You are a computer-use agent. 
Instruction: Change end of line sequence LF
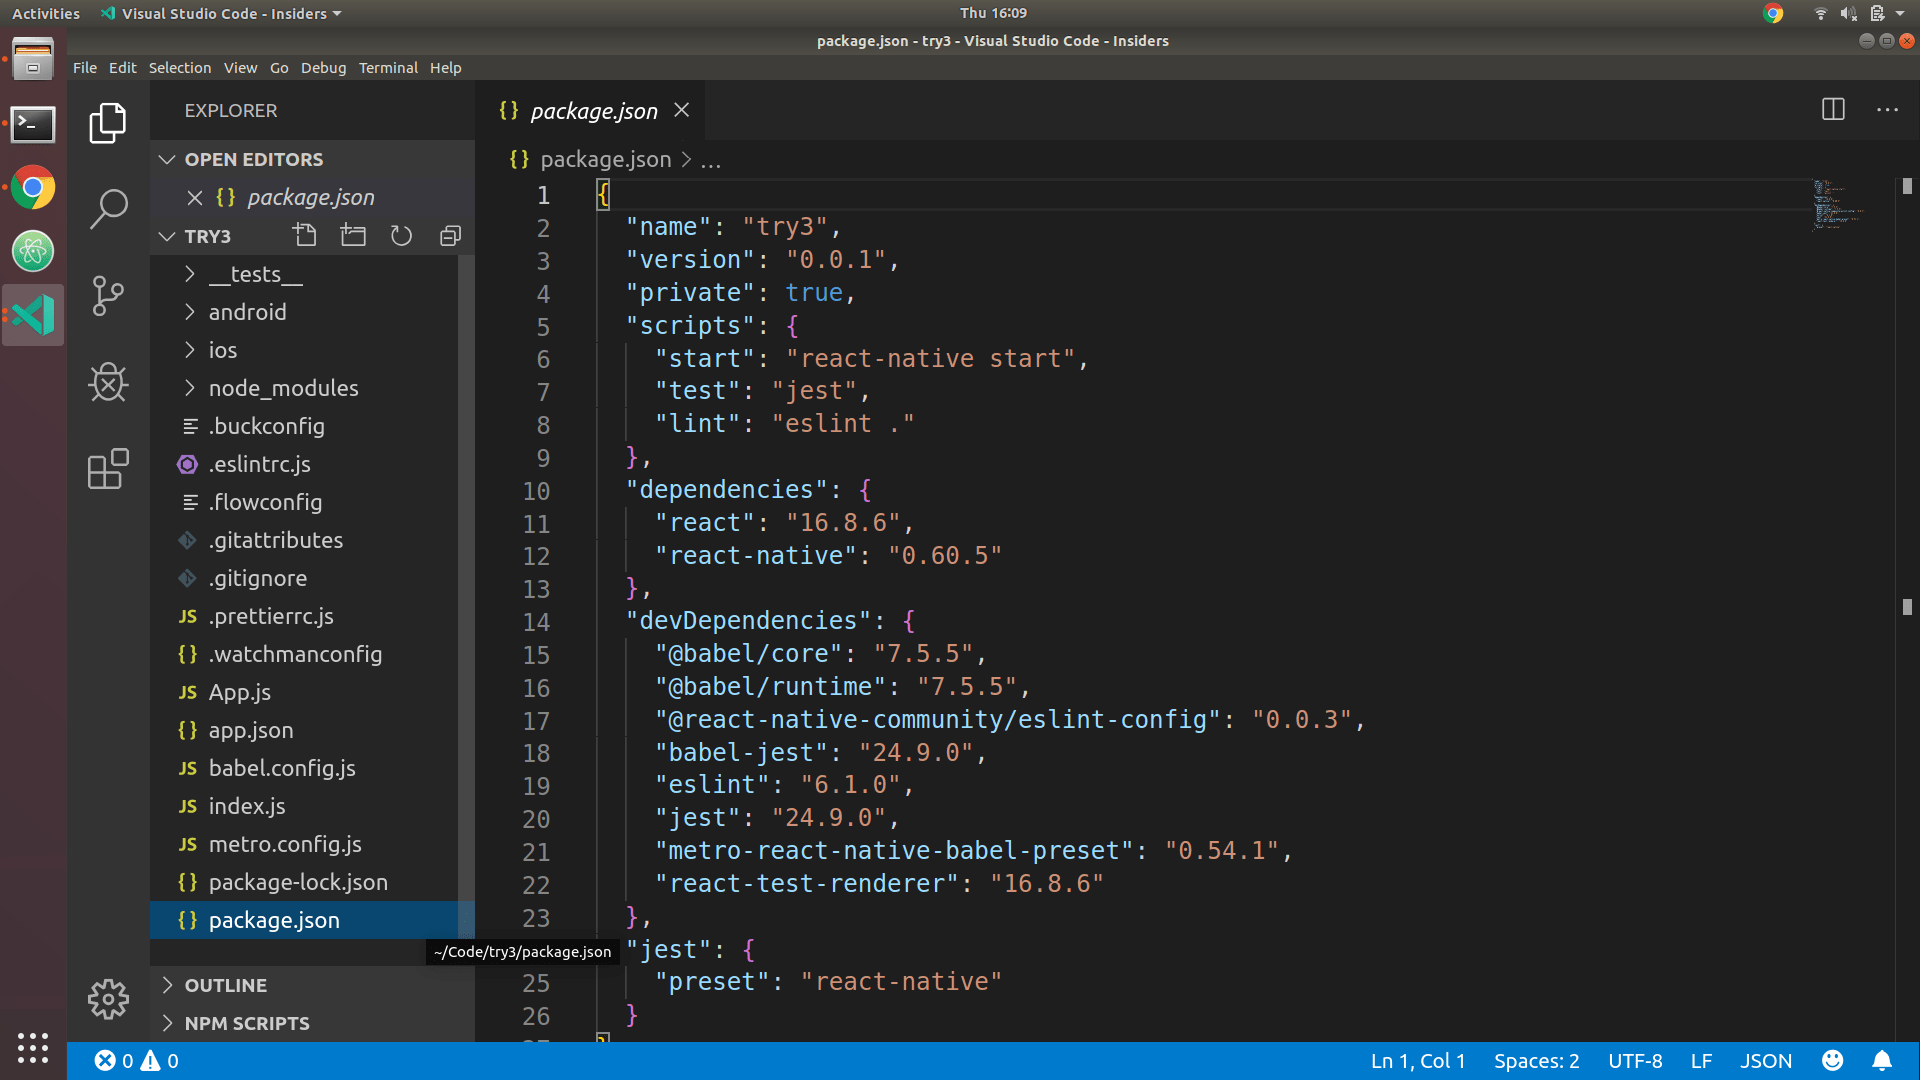pyautogui.click(x=1701, y=1061)
